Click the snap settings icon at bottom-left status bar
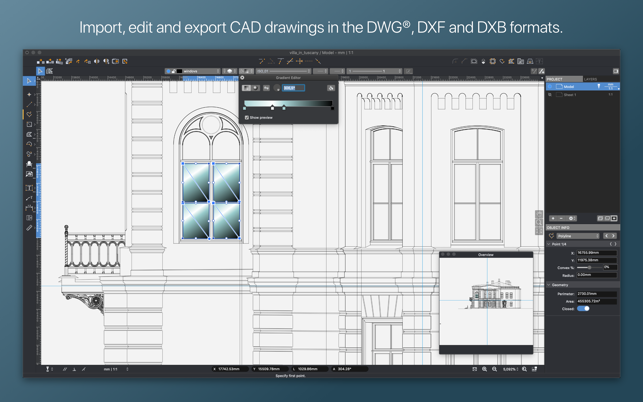Screen dimensions: 643x402 (48, 369)
